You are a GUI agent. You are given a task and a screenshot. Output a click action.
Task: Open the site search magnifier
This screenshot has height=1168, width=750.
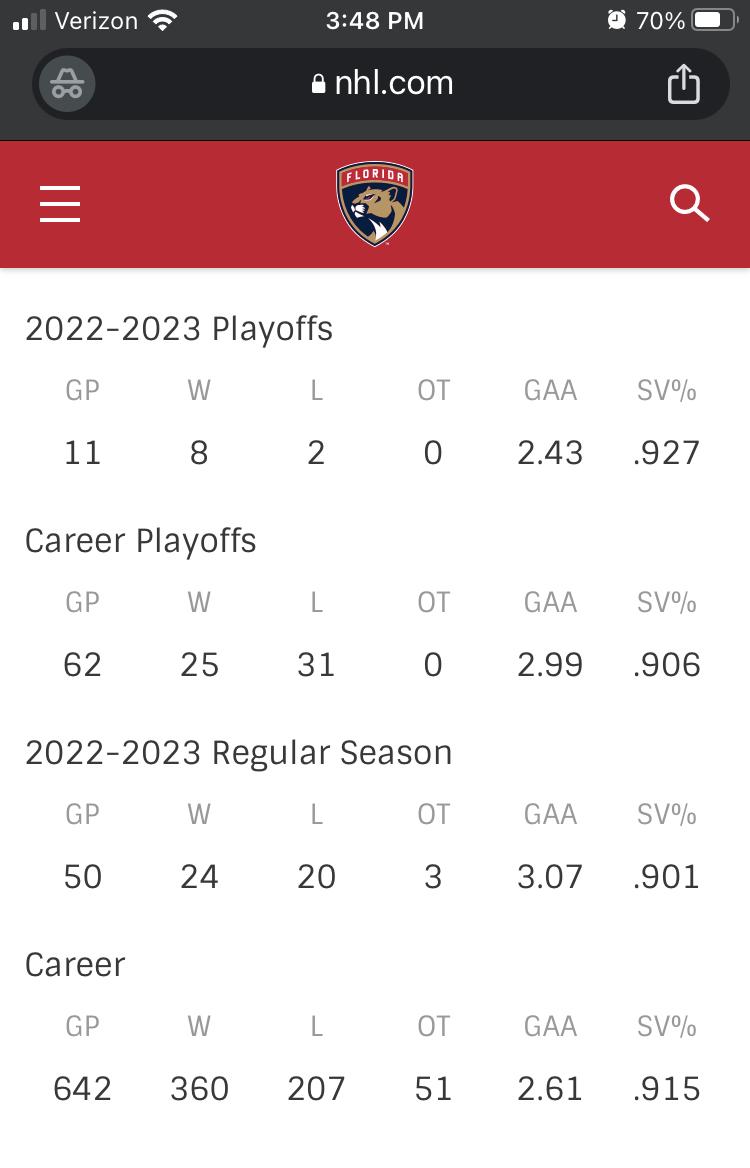point(689,203)
